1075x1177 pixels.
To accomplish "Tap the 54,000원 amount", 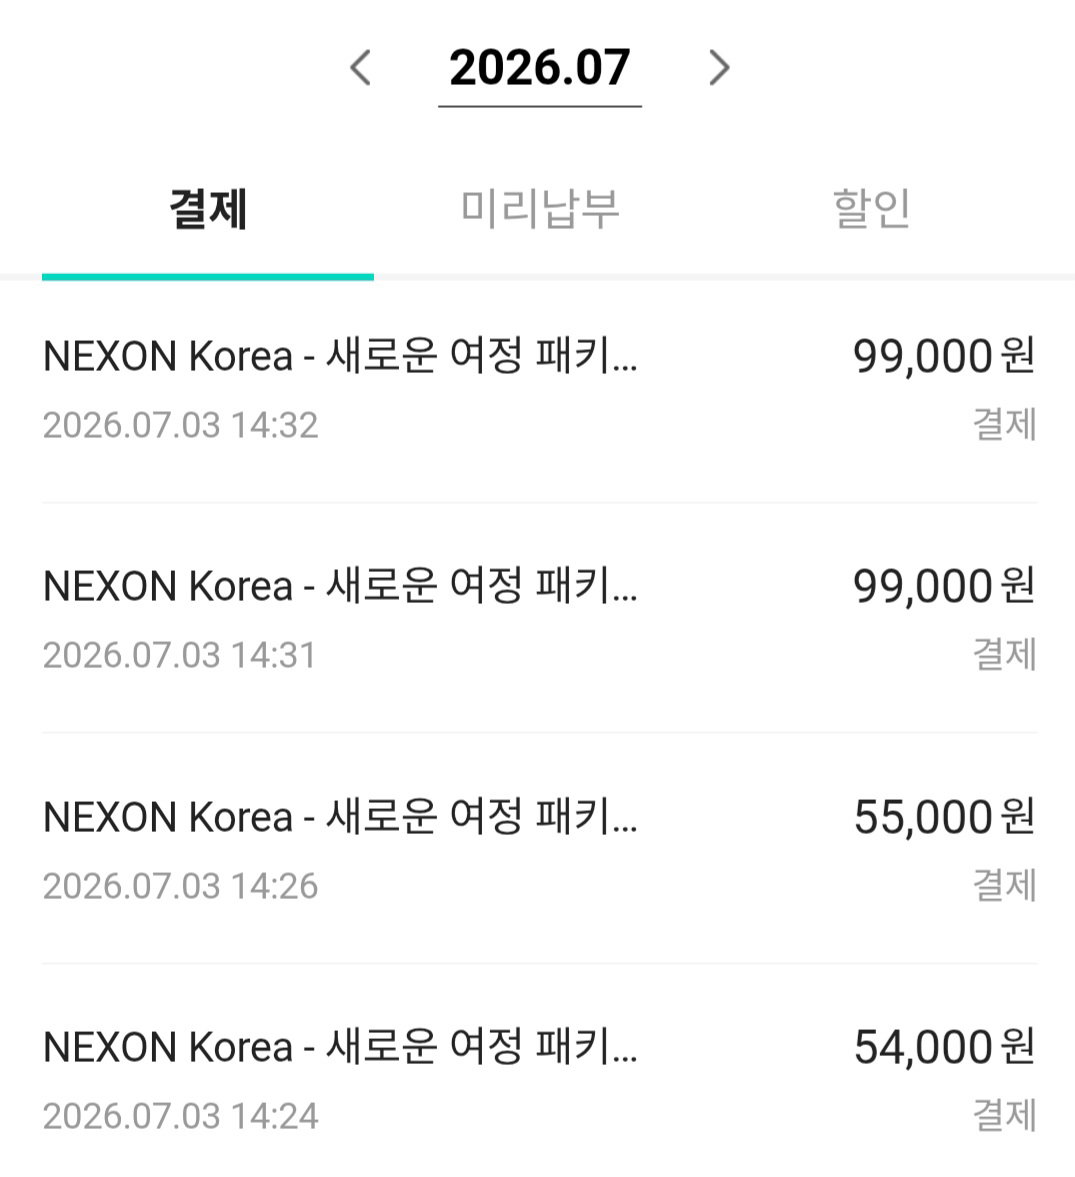I will click(x=944, y=1046).
